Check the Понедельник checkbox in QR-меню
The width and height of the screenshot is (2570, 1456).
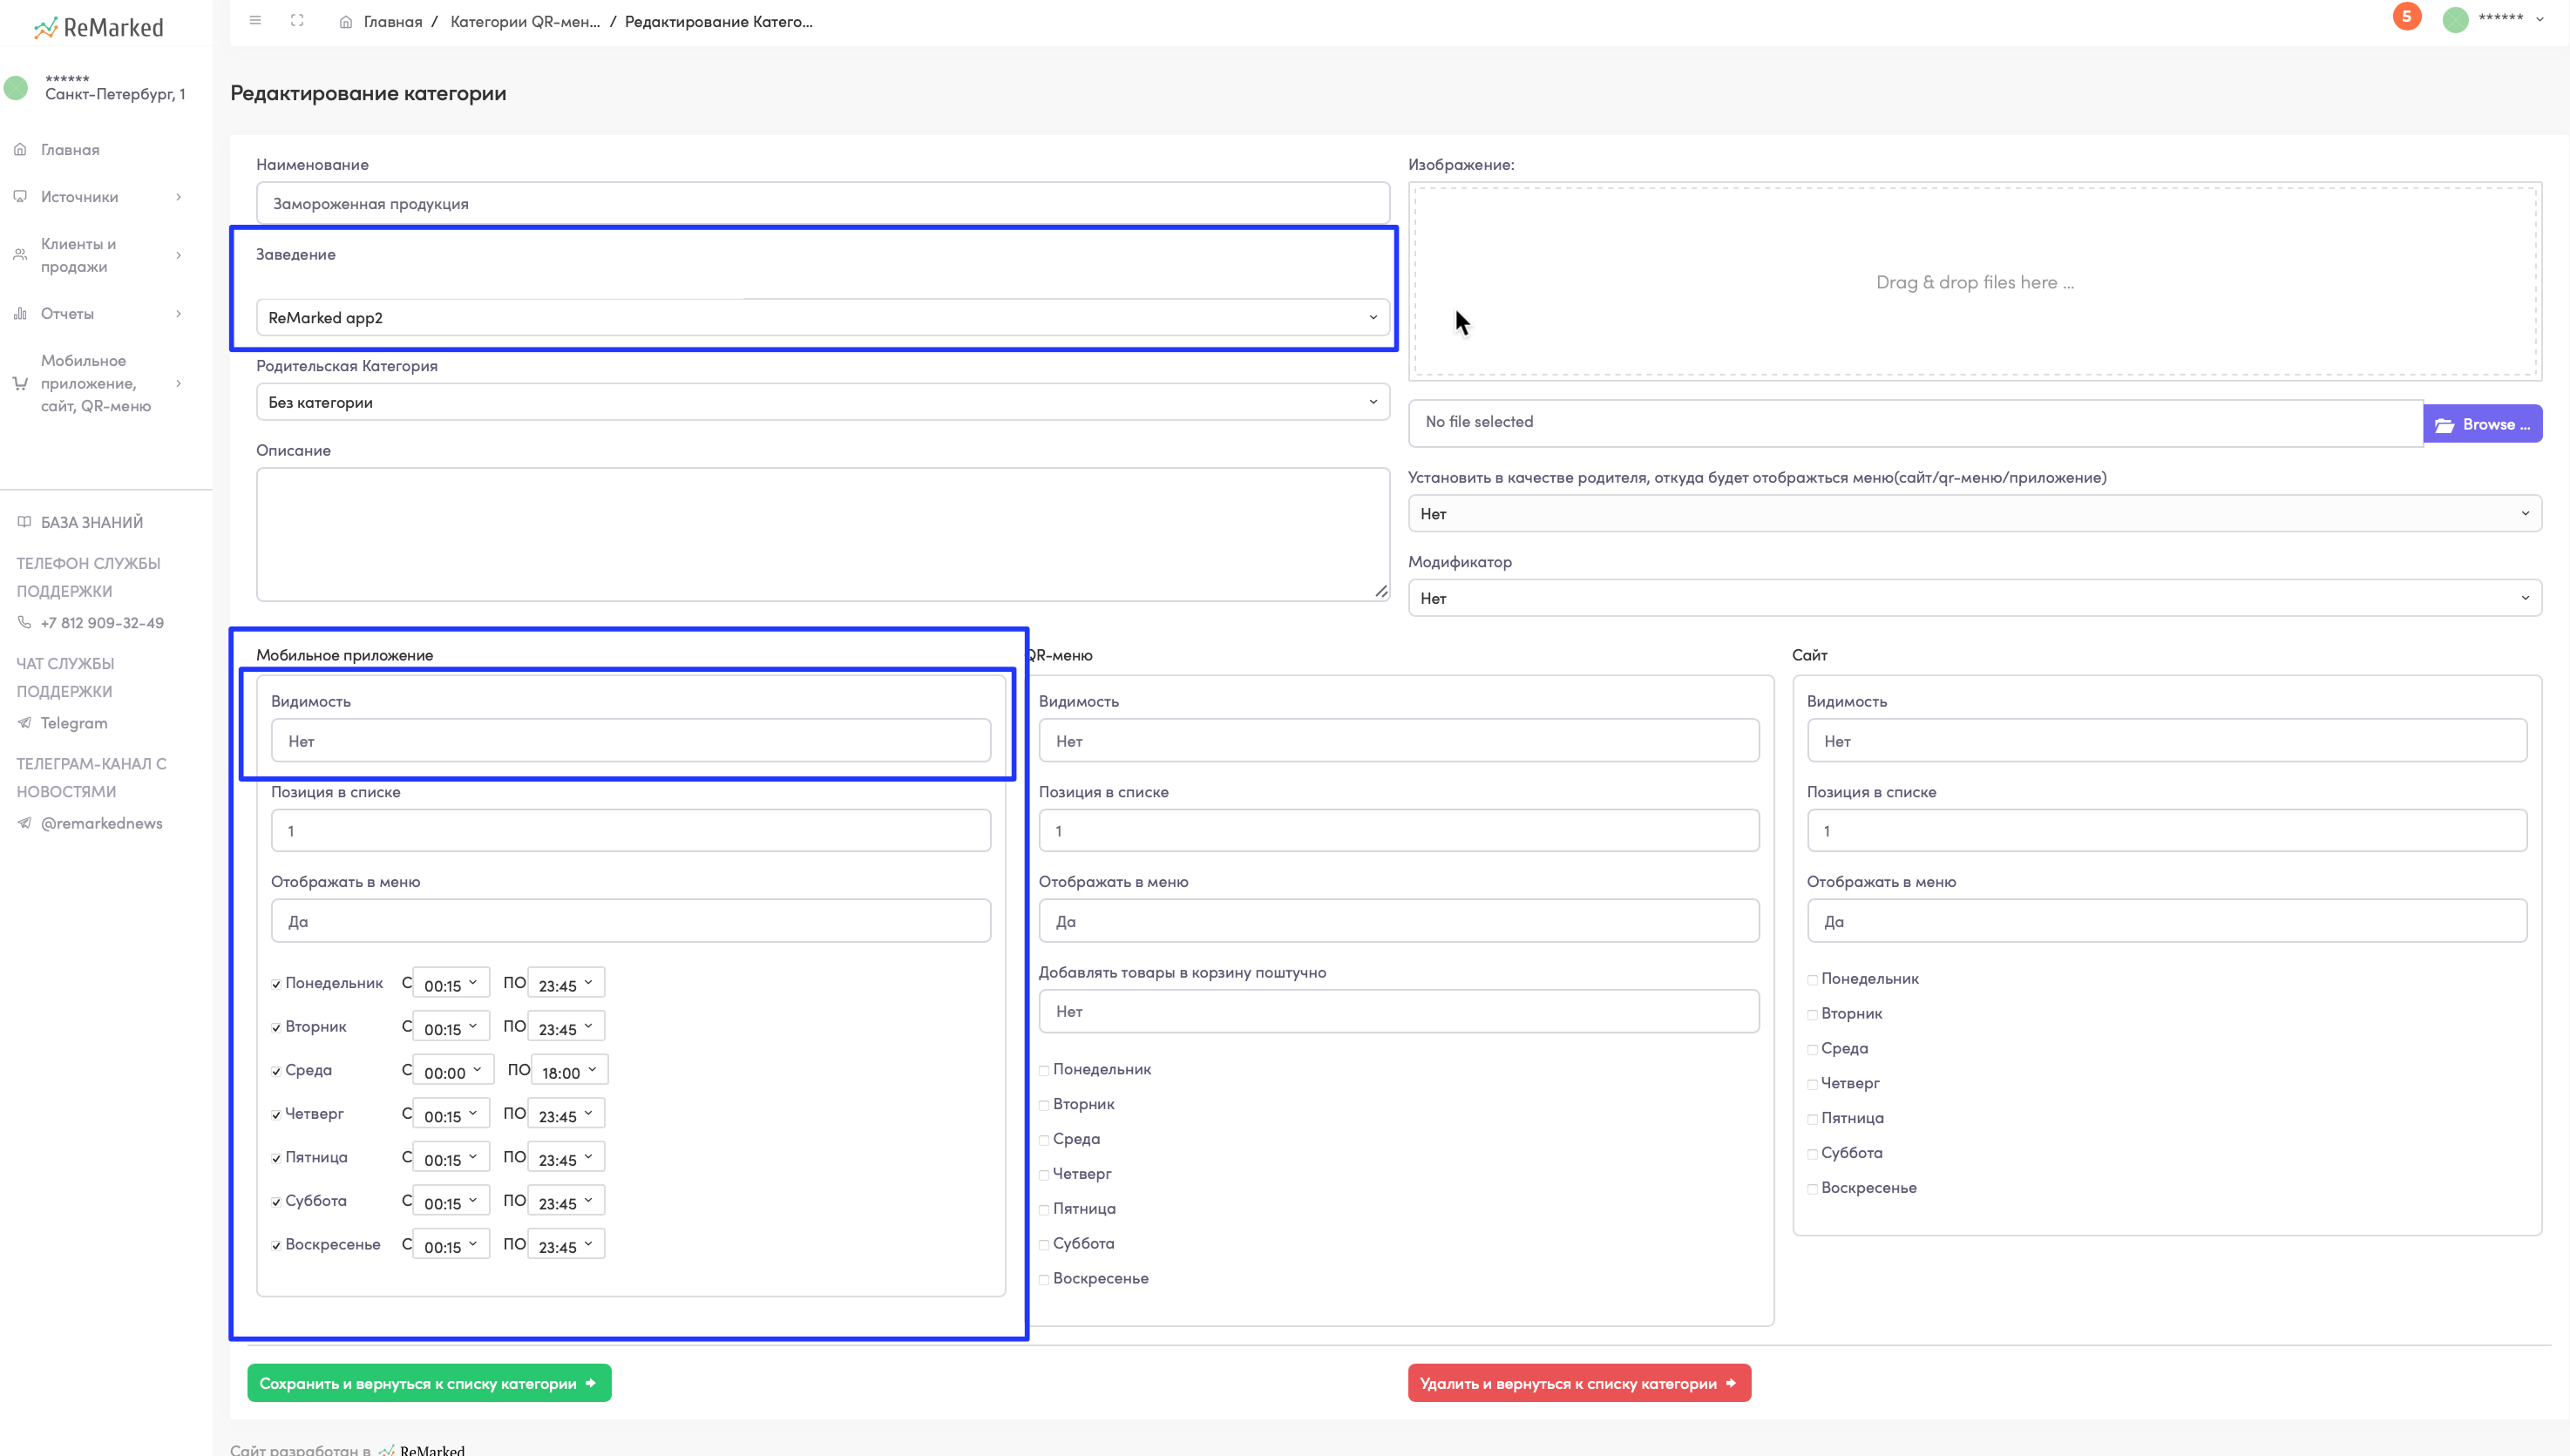pos(1044,1071)
